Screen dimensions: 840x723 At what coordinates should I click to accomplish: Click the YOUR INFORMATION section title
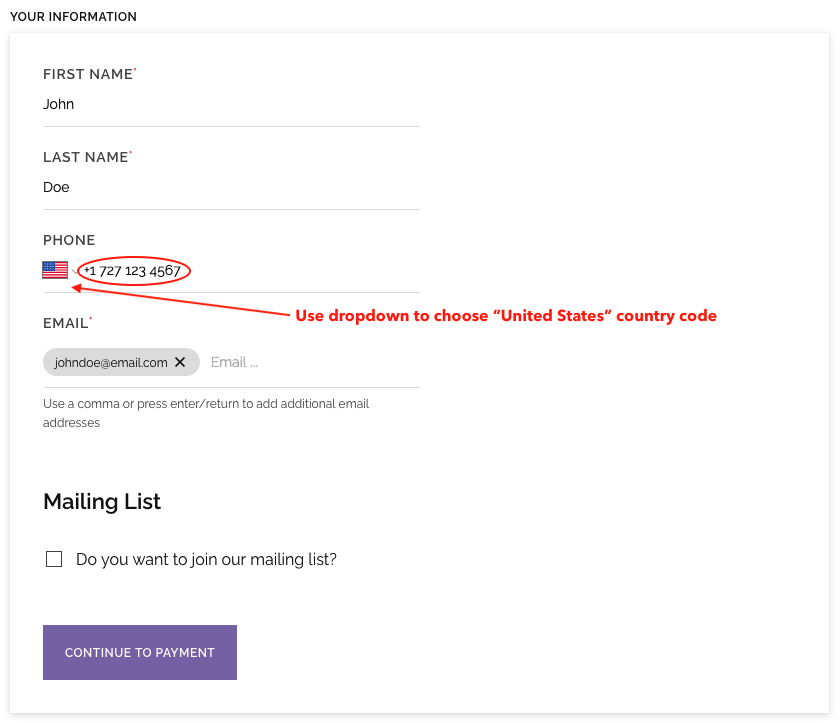[x=73, y=17]
